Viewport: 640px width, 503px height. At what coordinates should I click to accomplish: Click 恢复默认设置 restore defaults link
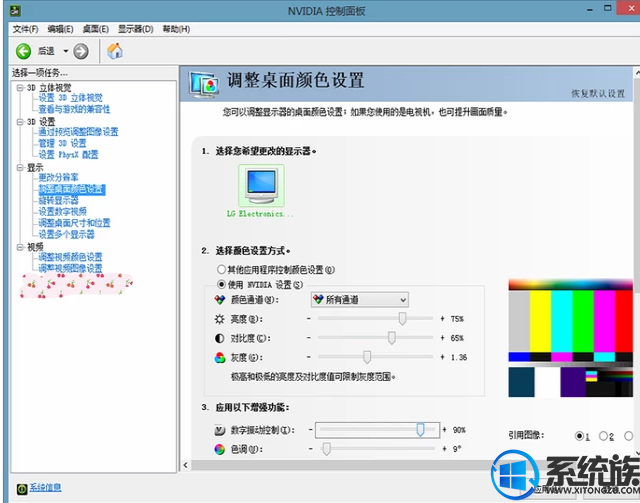(x=598, y=93)
